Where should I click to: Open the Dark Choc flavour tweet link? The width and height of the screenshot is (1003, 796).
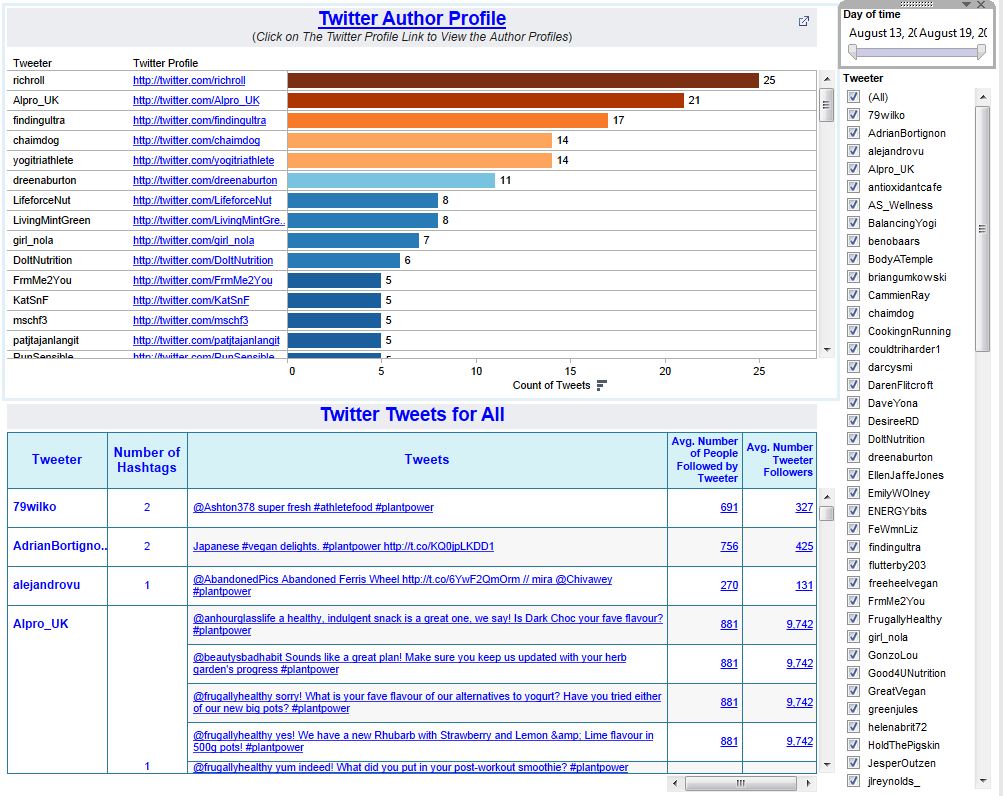point(427,625)
